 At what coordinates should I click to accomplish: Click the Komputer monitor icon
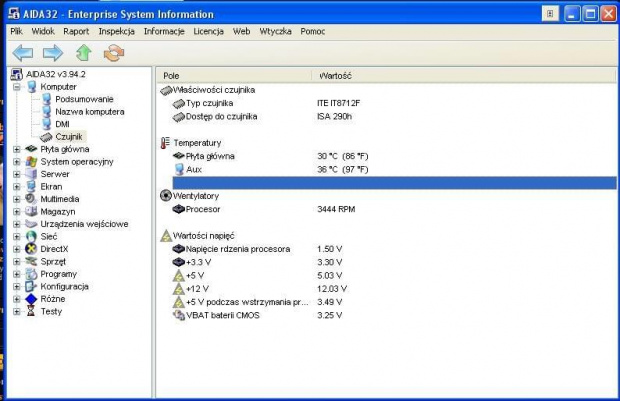[32, 87]
